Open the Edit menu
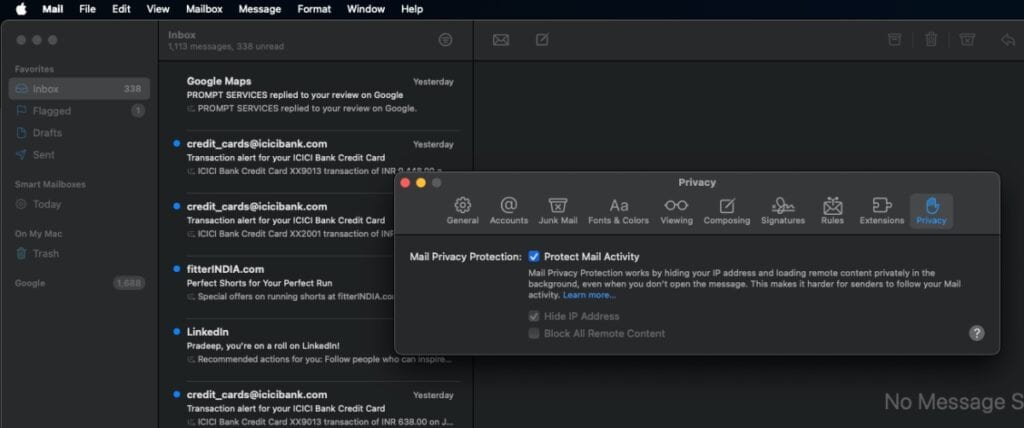This screenshot has width=1024, height=428. 121,9
